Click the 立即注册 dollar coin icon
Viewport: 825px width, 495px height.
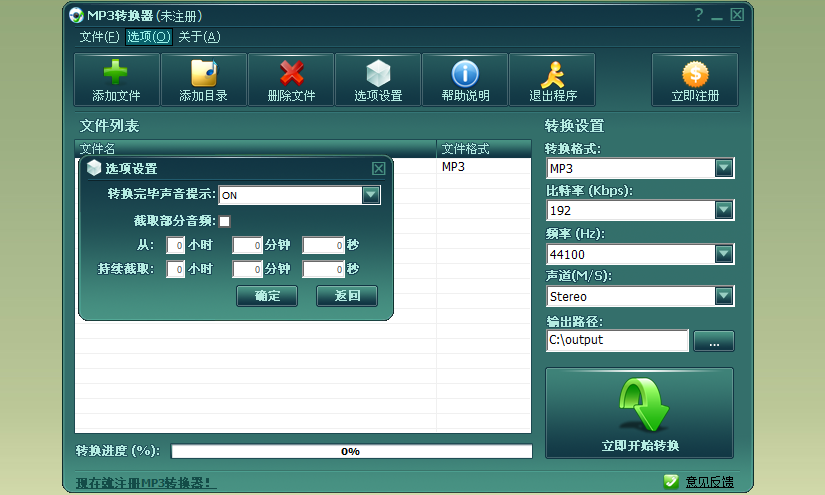(x=695, y=74)
